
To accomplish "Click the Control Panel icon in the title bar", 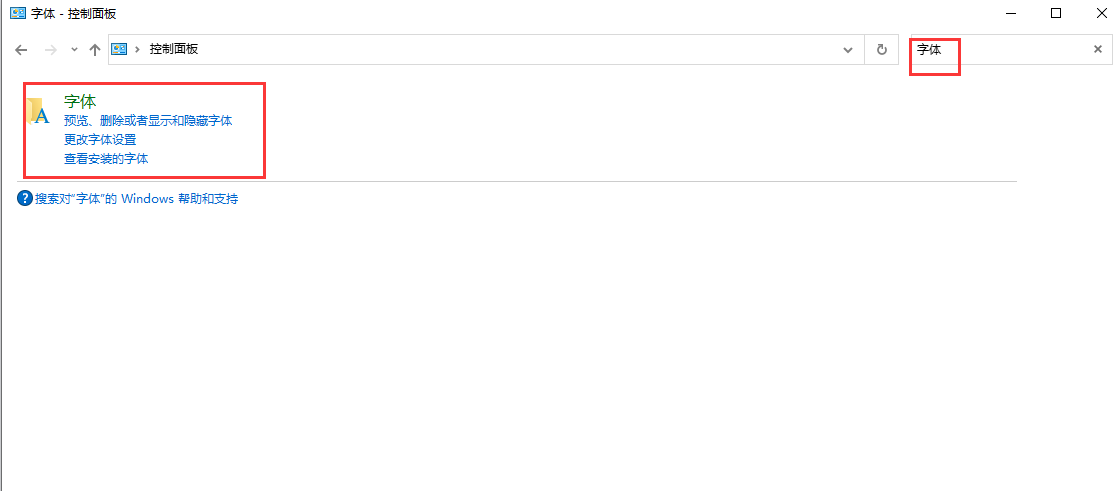I will tap(18, 13).
